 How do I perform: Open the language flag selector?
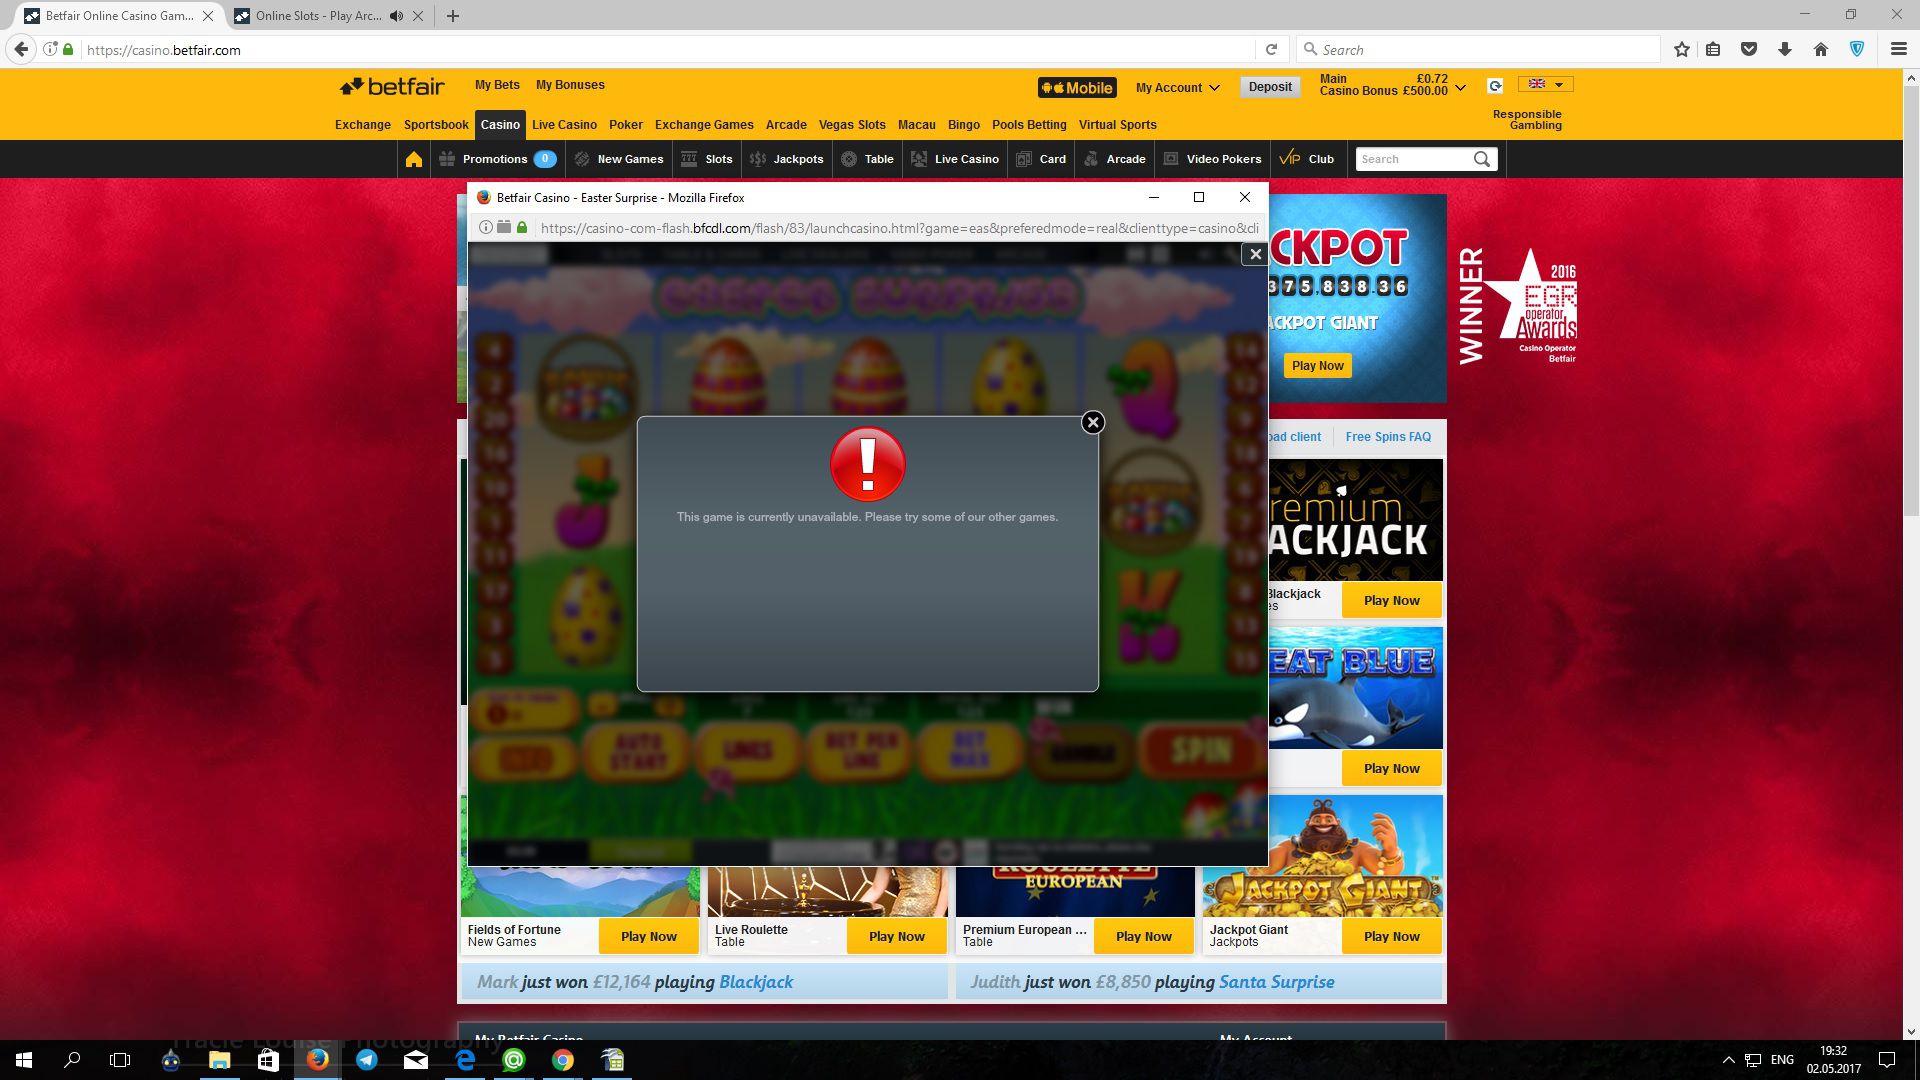(1545, 84)
